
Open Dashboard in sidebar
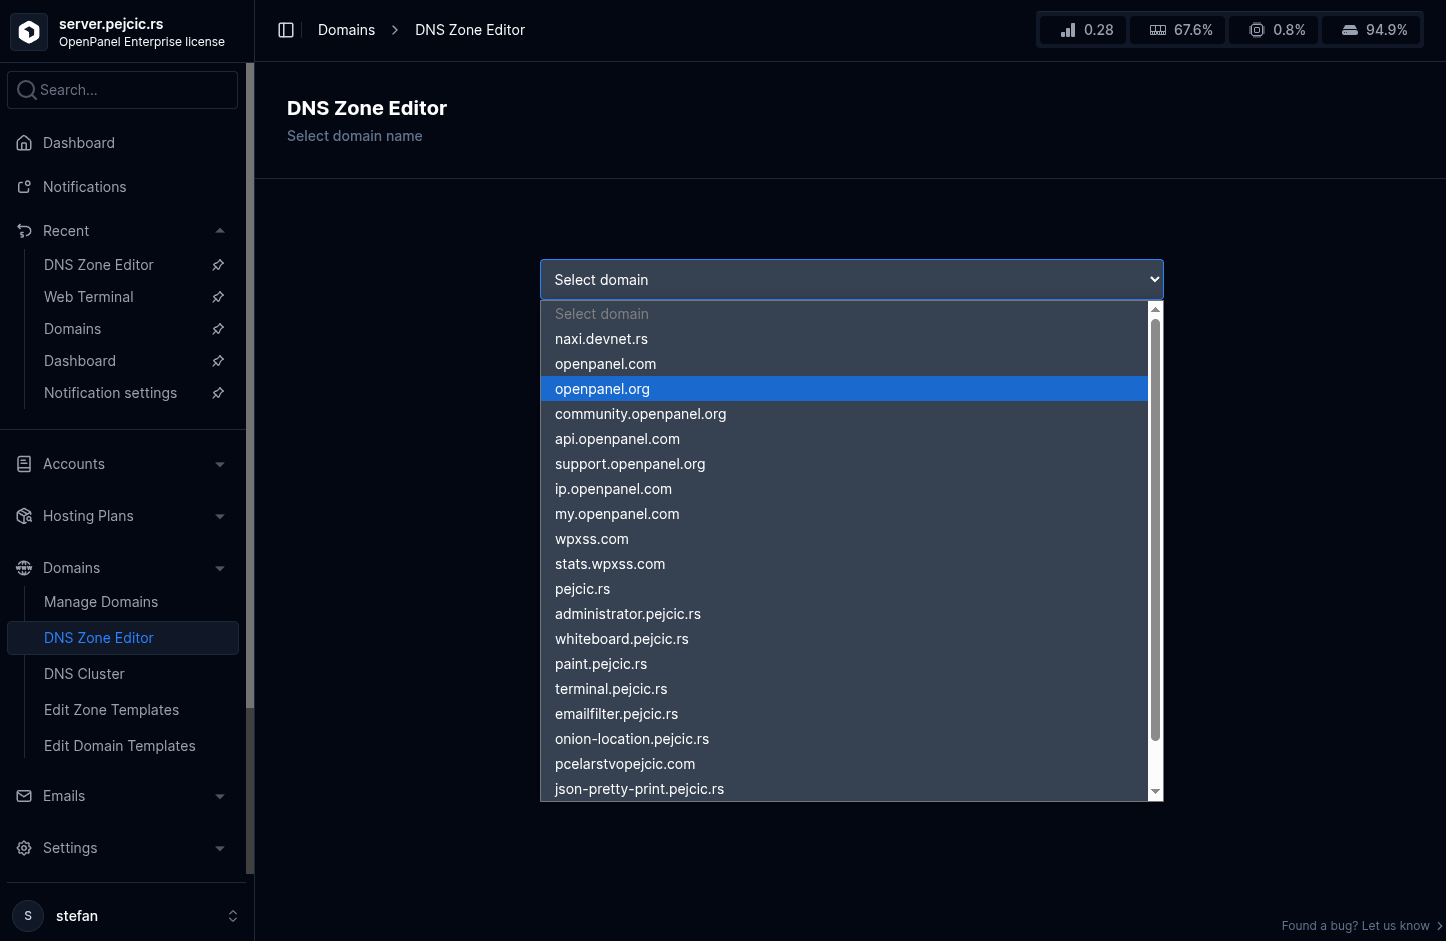pos(79,143)
